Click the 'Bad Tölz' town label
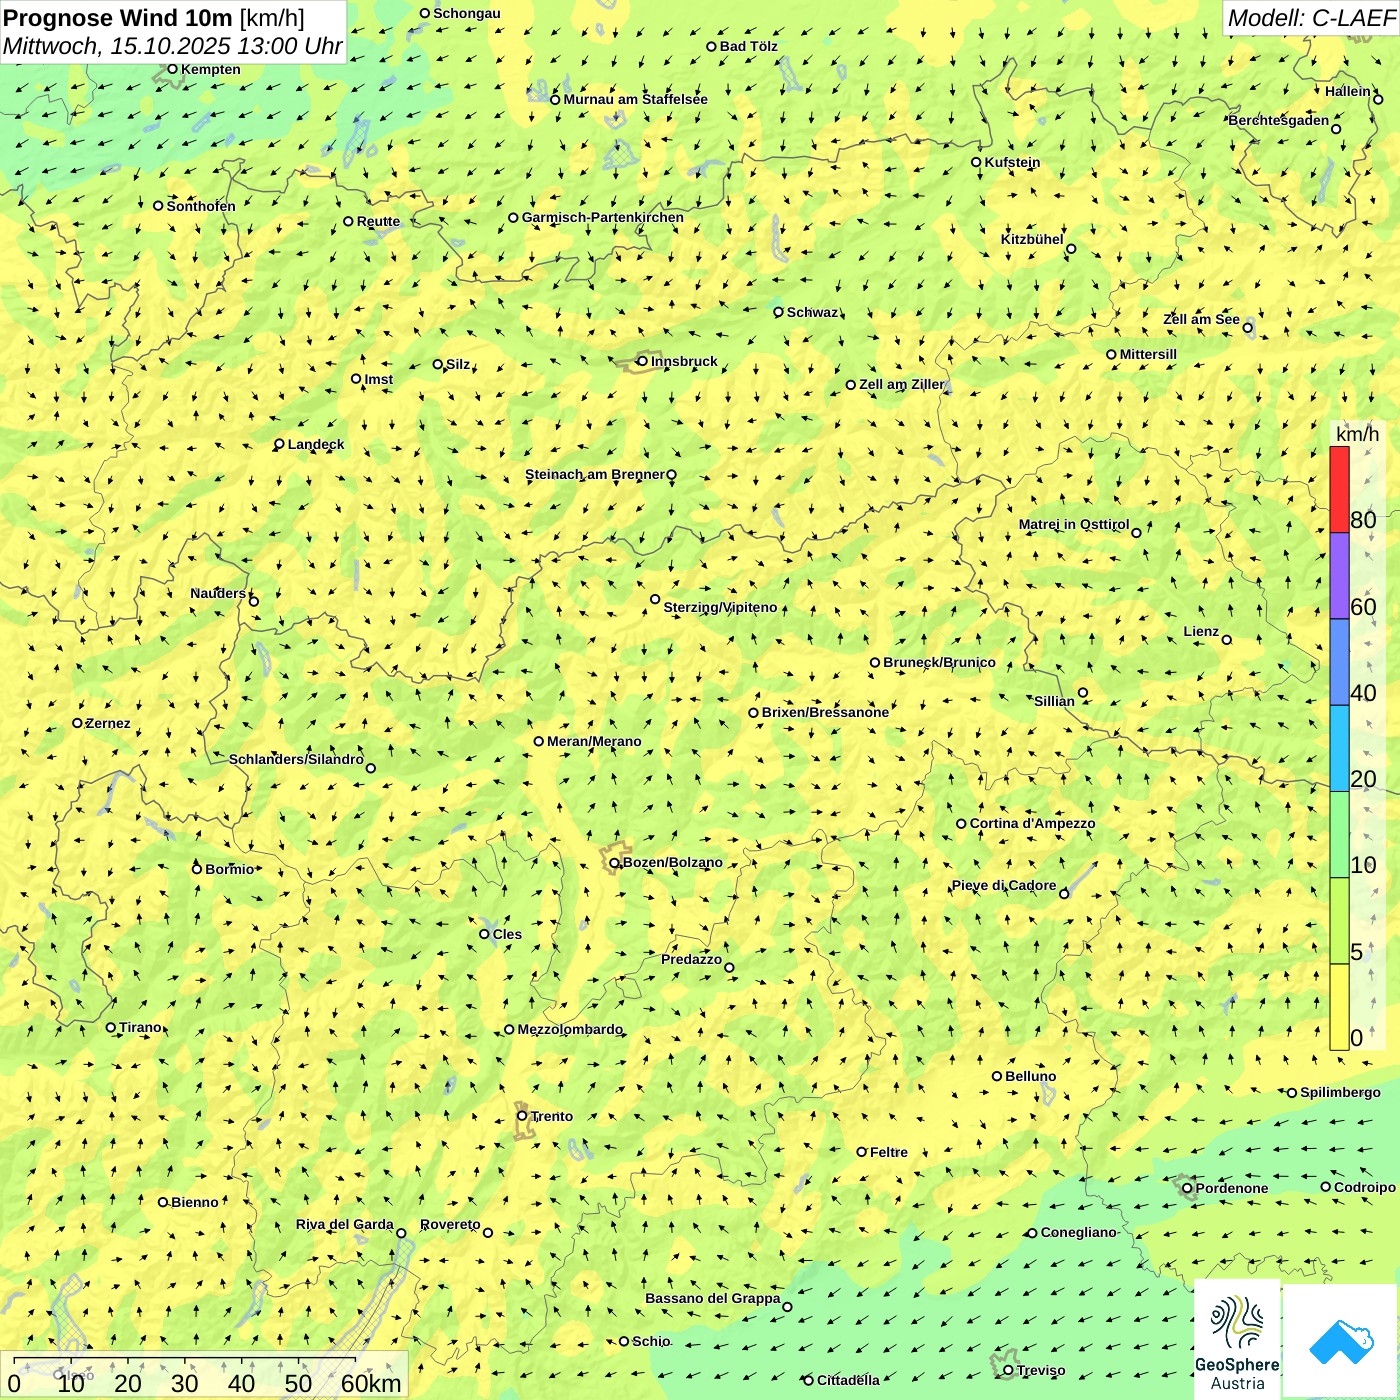Image resolution: width=1400 pixels, height=1400 pixels. pos(749,46)
